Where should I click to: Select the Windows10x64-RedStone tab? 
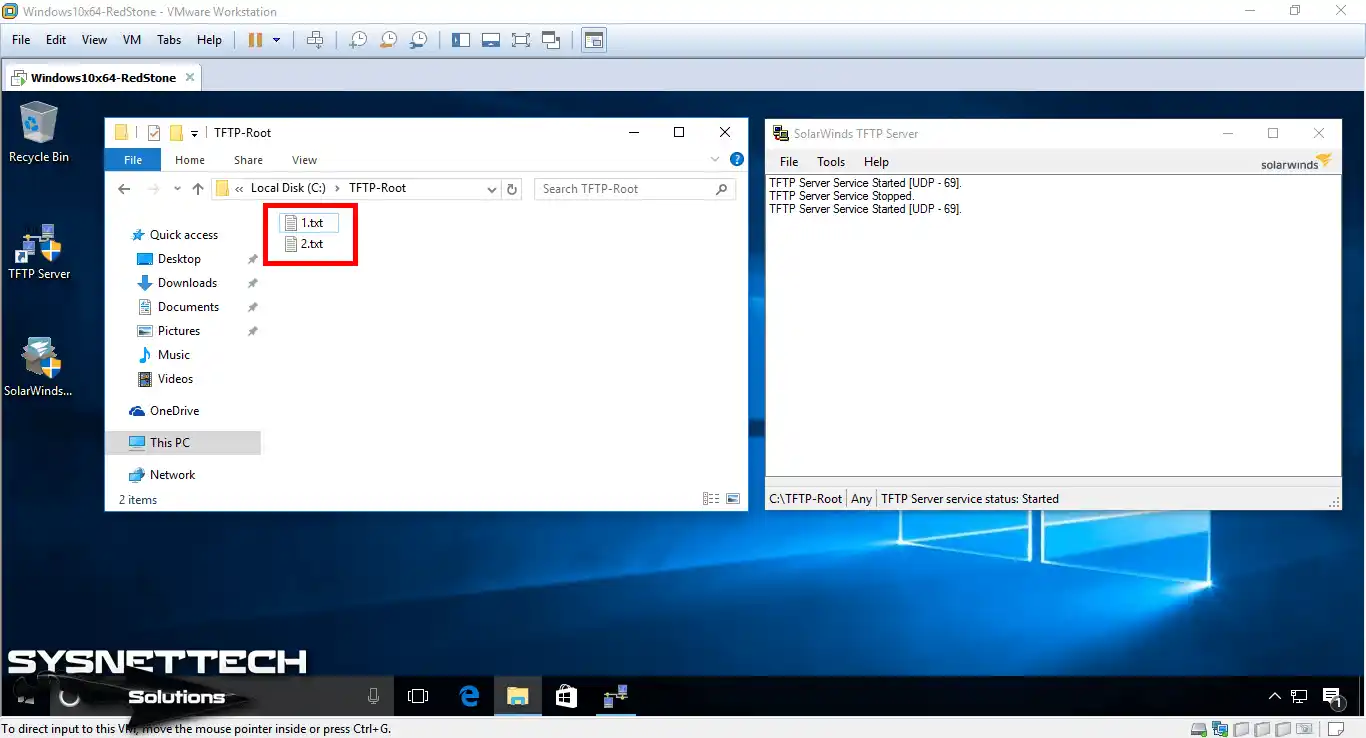click(103, 77)
